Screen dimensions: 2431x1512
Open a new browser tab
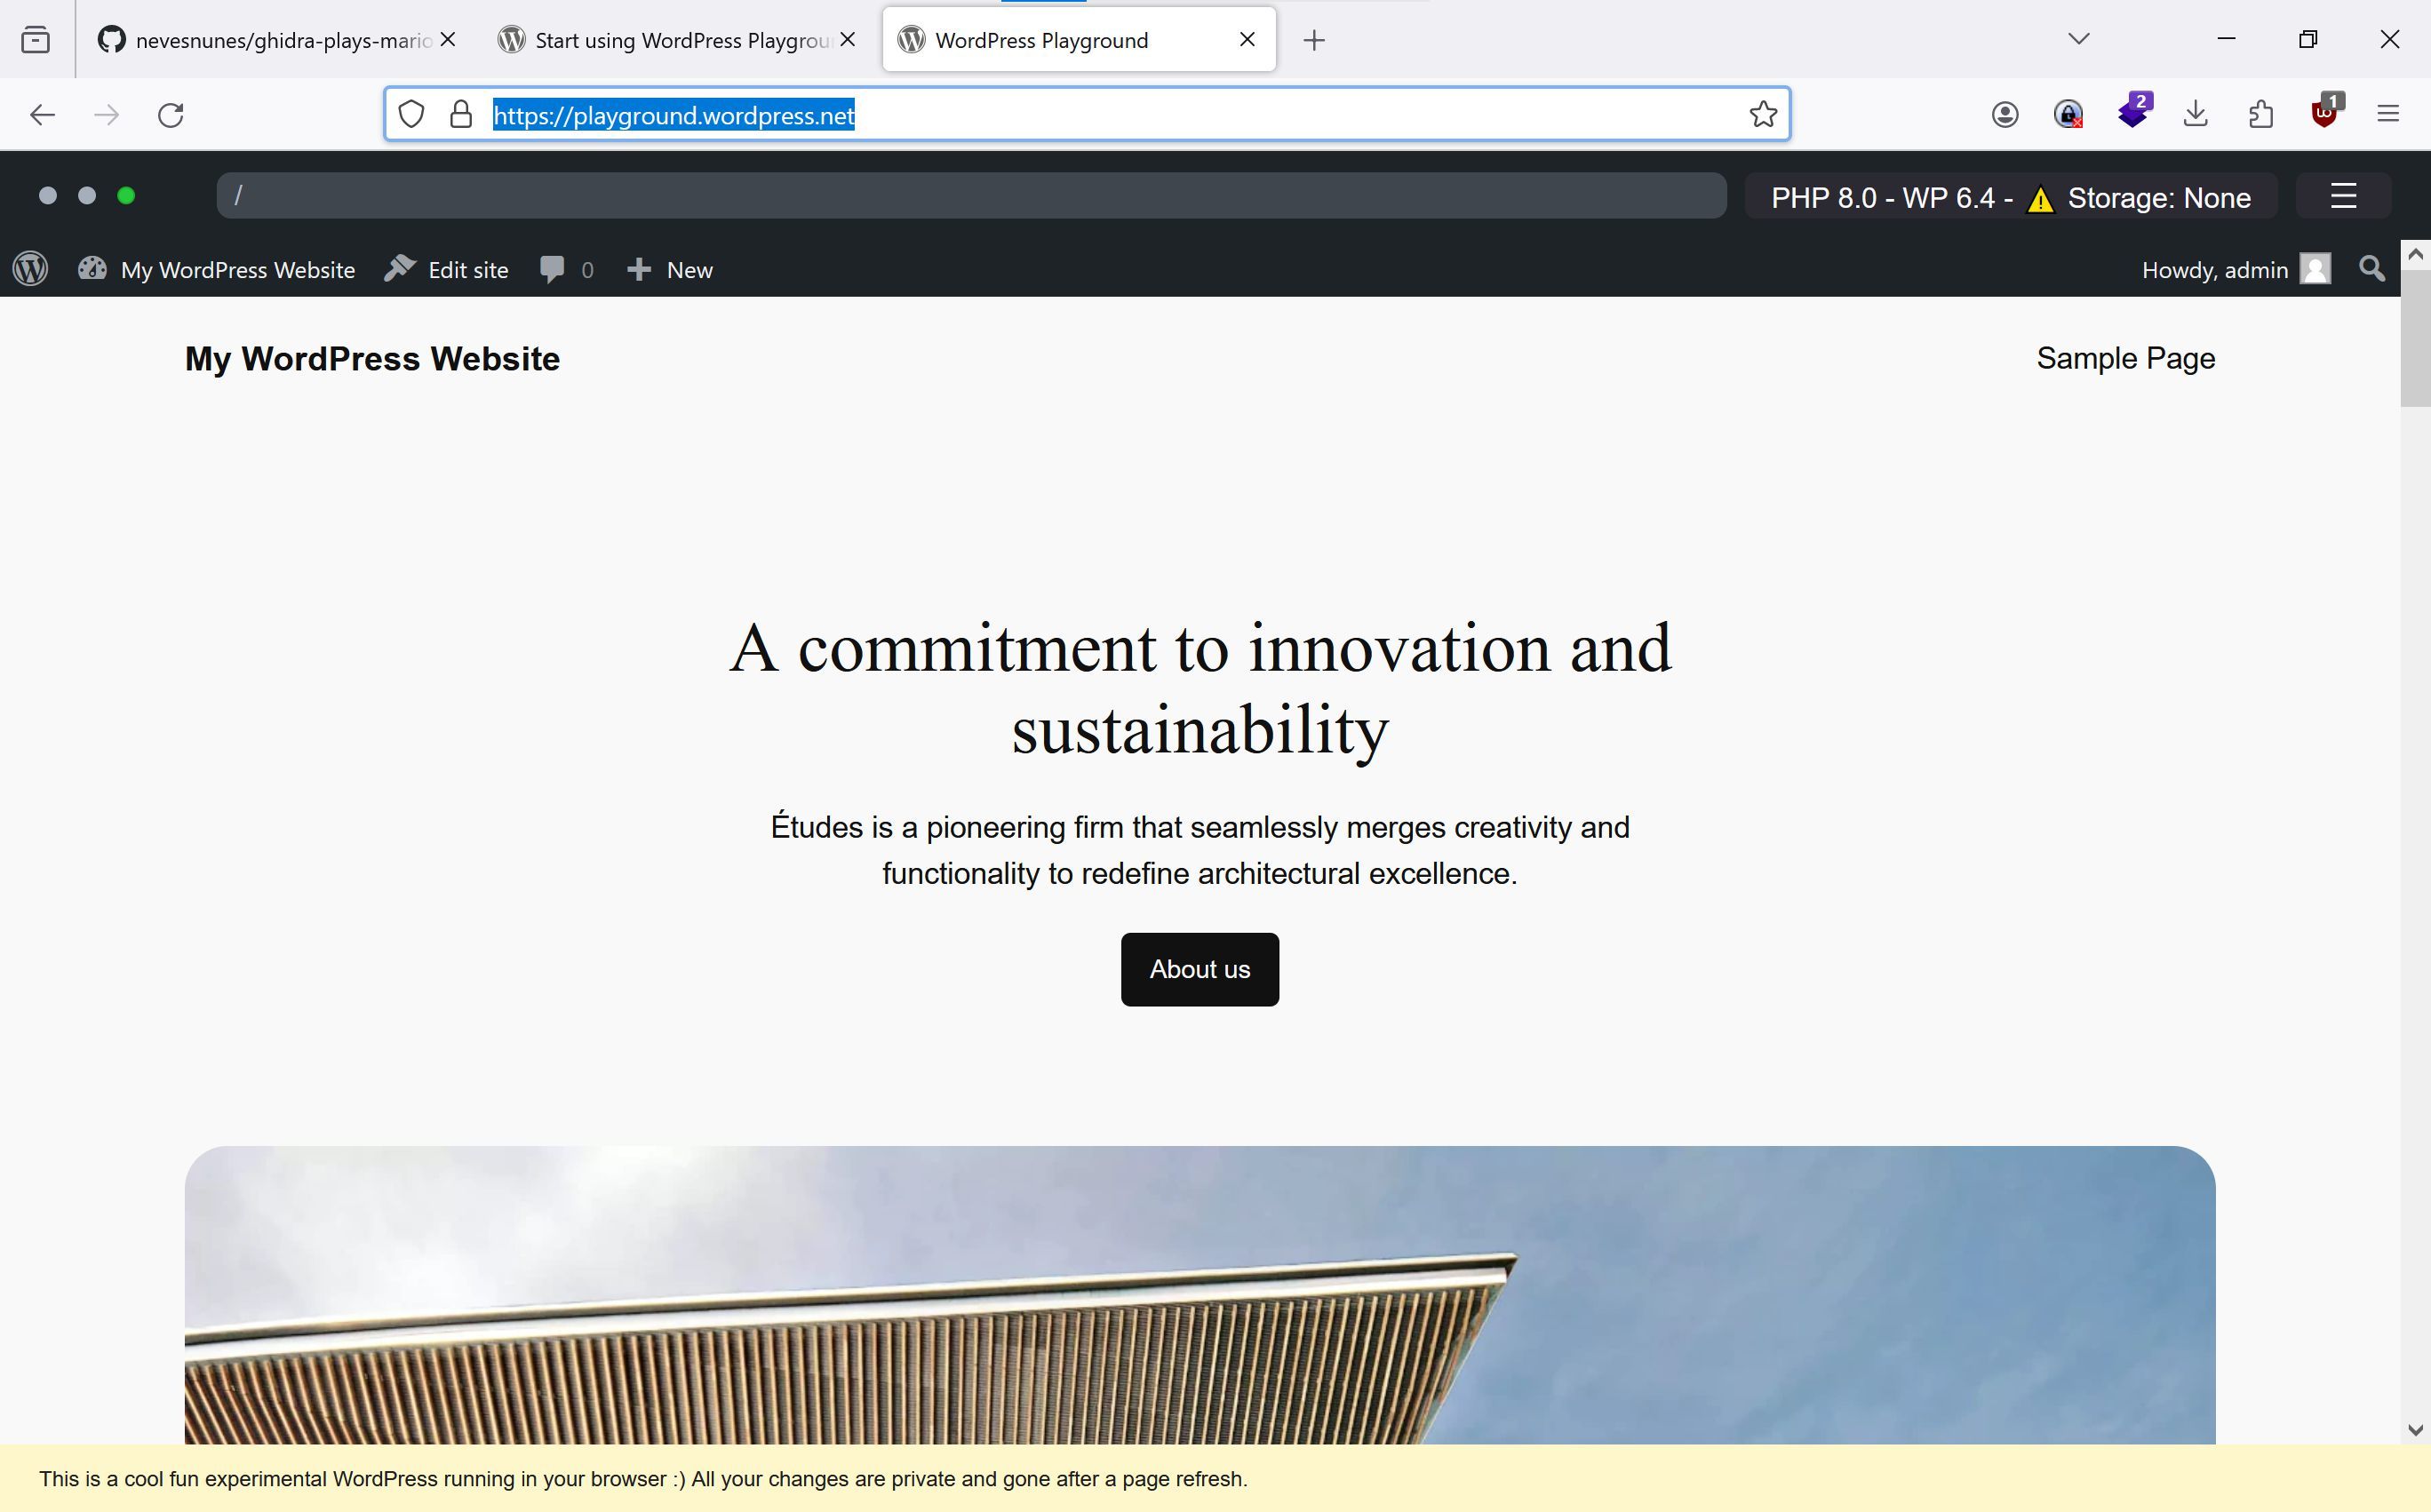click(1314, 40)
